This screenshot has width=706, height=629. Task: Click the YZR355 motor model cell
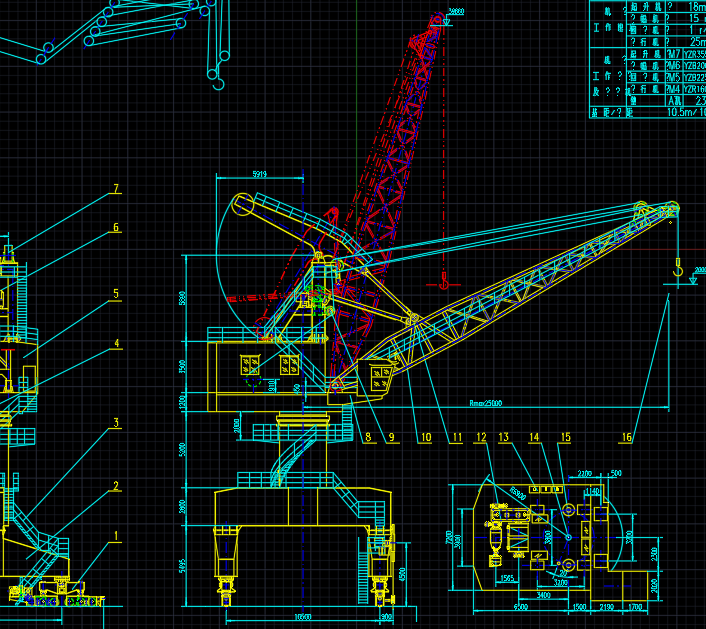coord(694,54)
